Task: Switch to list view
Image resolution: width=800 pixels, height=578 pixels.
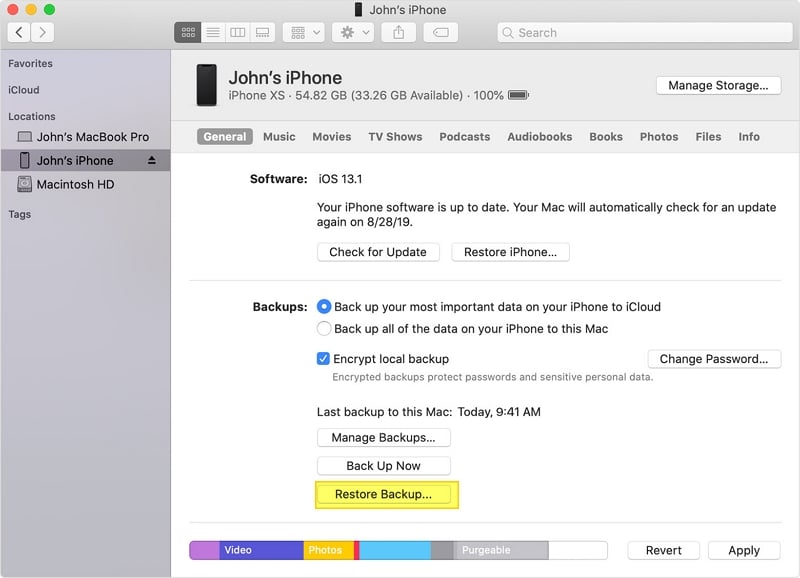Action: coord(213,31)
